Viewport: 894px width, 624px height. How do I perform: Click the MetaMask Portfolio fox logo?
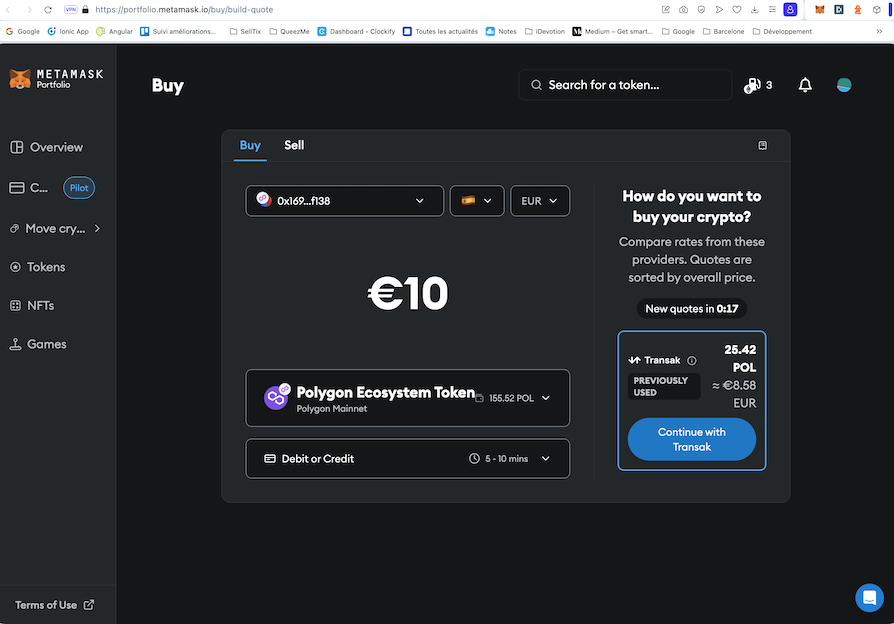pos(20,79)
